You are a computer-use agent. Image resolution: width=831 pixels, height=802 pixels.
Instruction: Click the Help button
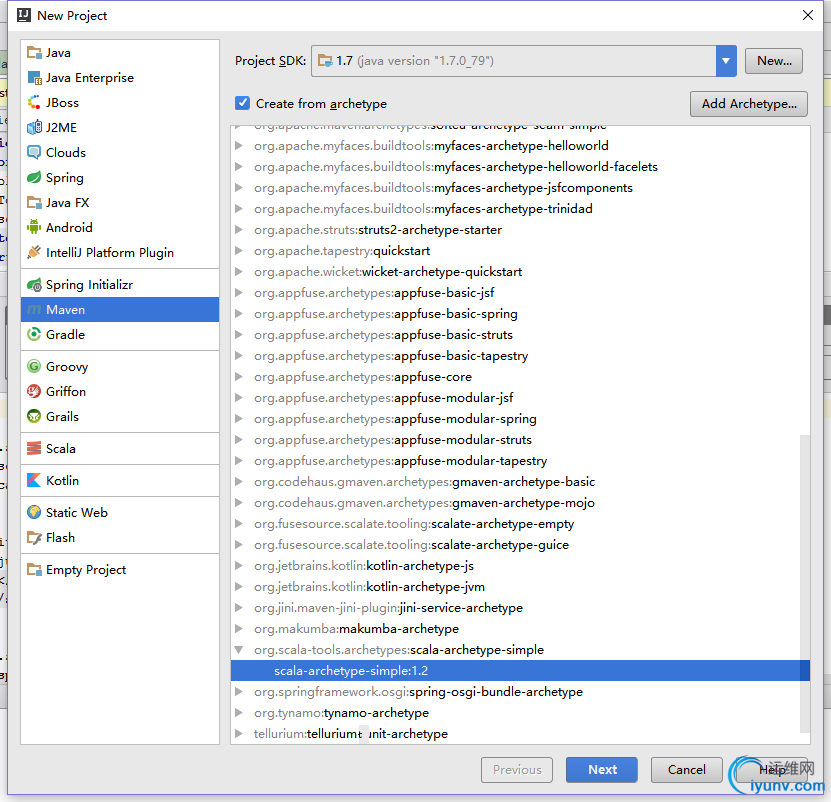pos(772,769)
